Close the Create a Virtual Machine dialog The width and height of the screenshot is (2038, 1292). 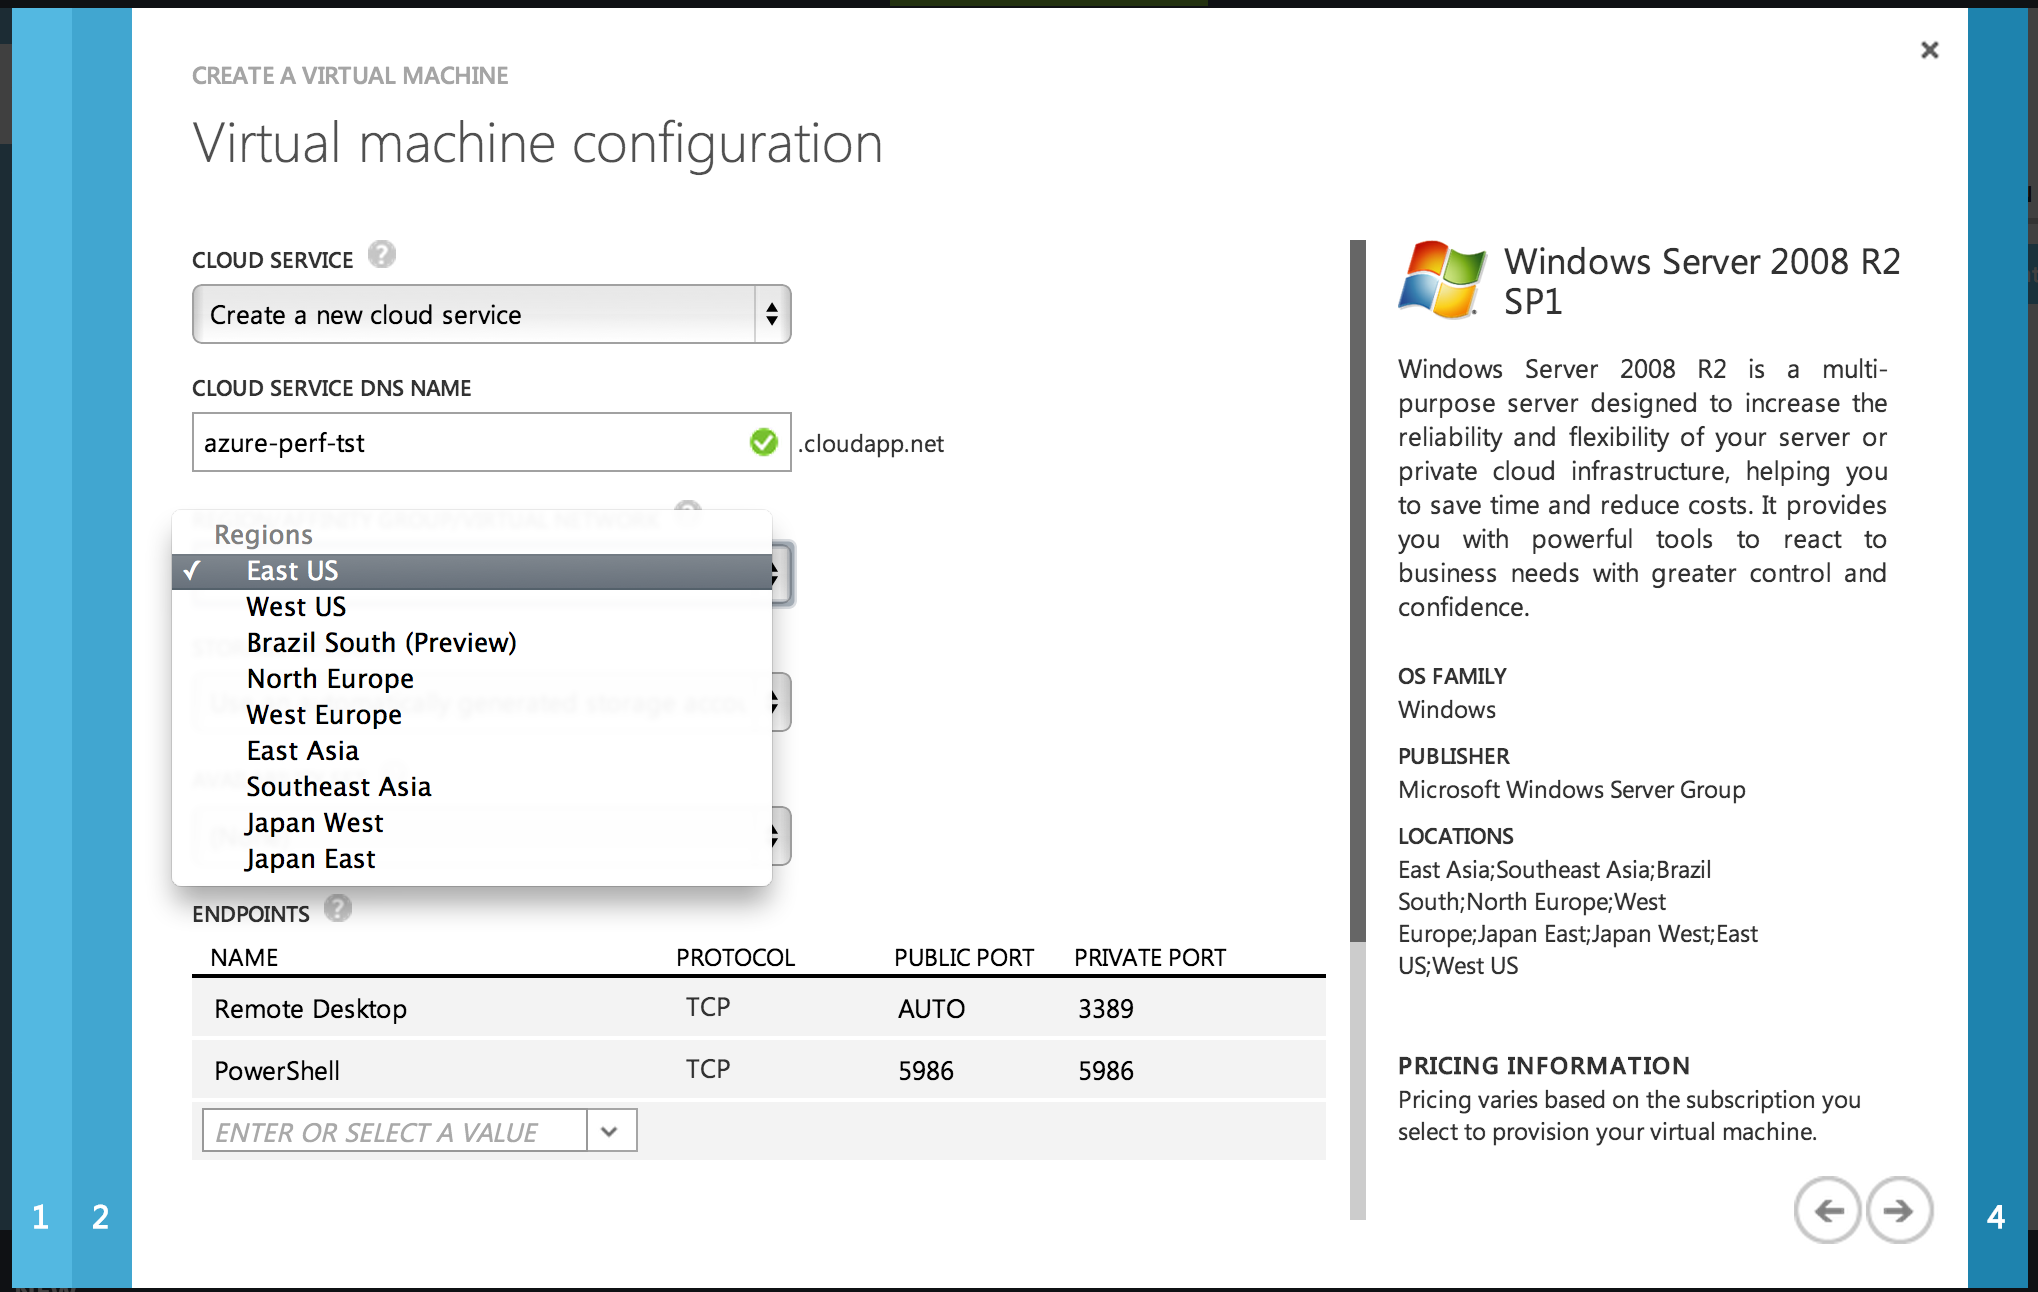(x=1929, y=50)
